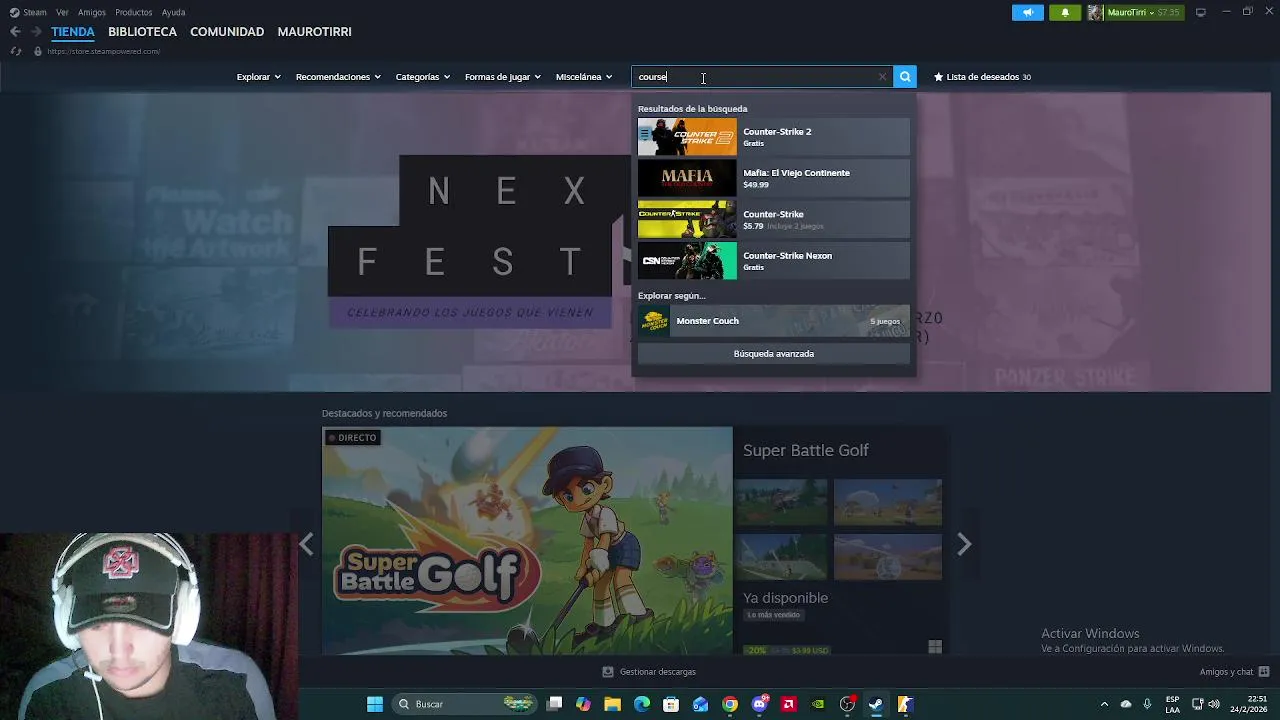
Task: Go back with the left navigation arrow
Action: click(15, 32)
